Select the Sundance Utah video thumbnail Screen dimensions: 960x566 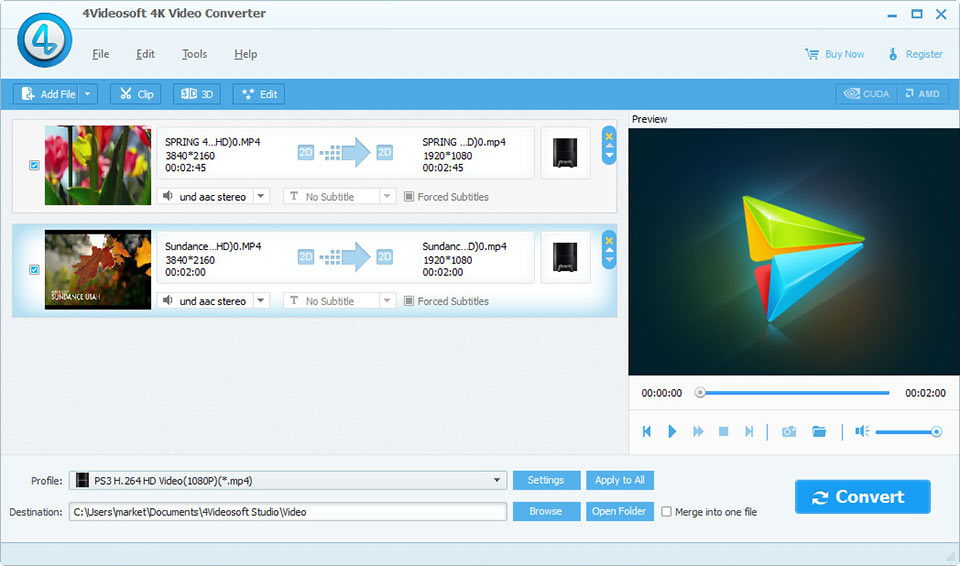click(x=97, y=270)
